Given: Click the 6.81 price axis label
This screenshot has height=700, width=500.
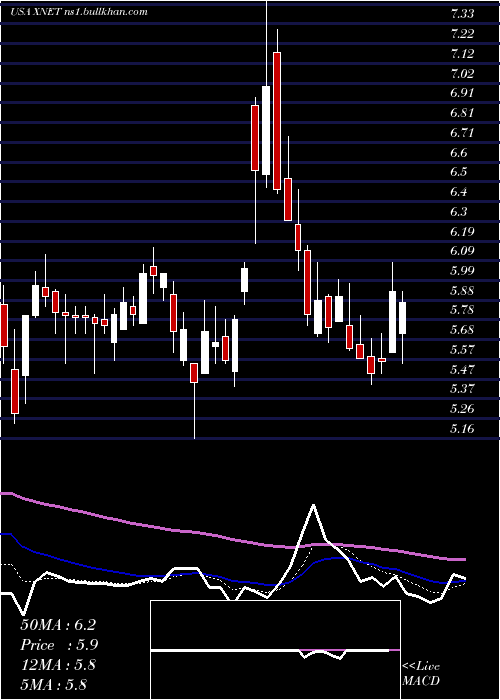Looking at the screenshot, I should click(x=462, y=112).
